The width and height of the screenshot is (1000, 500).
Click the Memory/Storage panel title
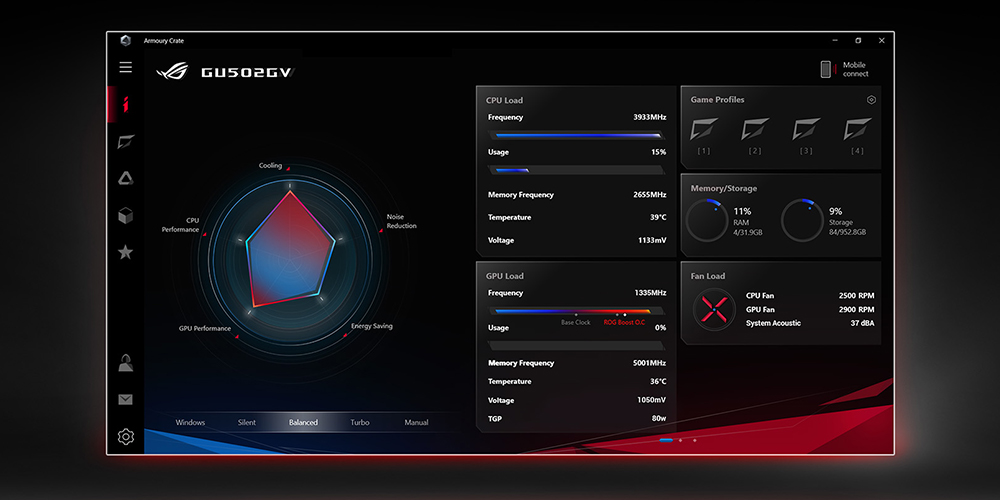point(724,189)
